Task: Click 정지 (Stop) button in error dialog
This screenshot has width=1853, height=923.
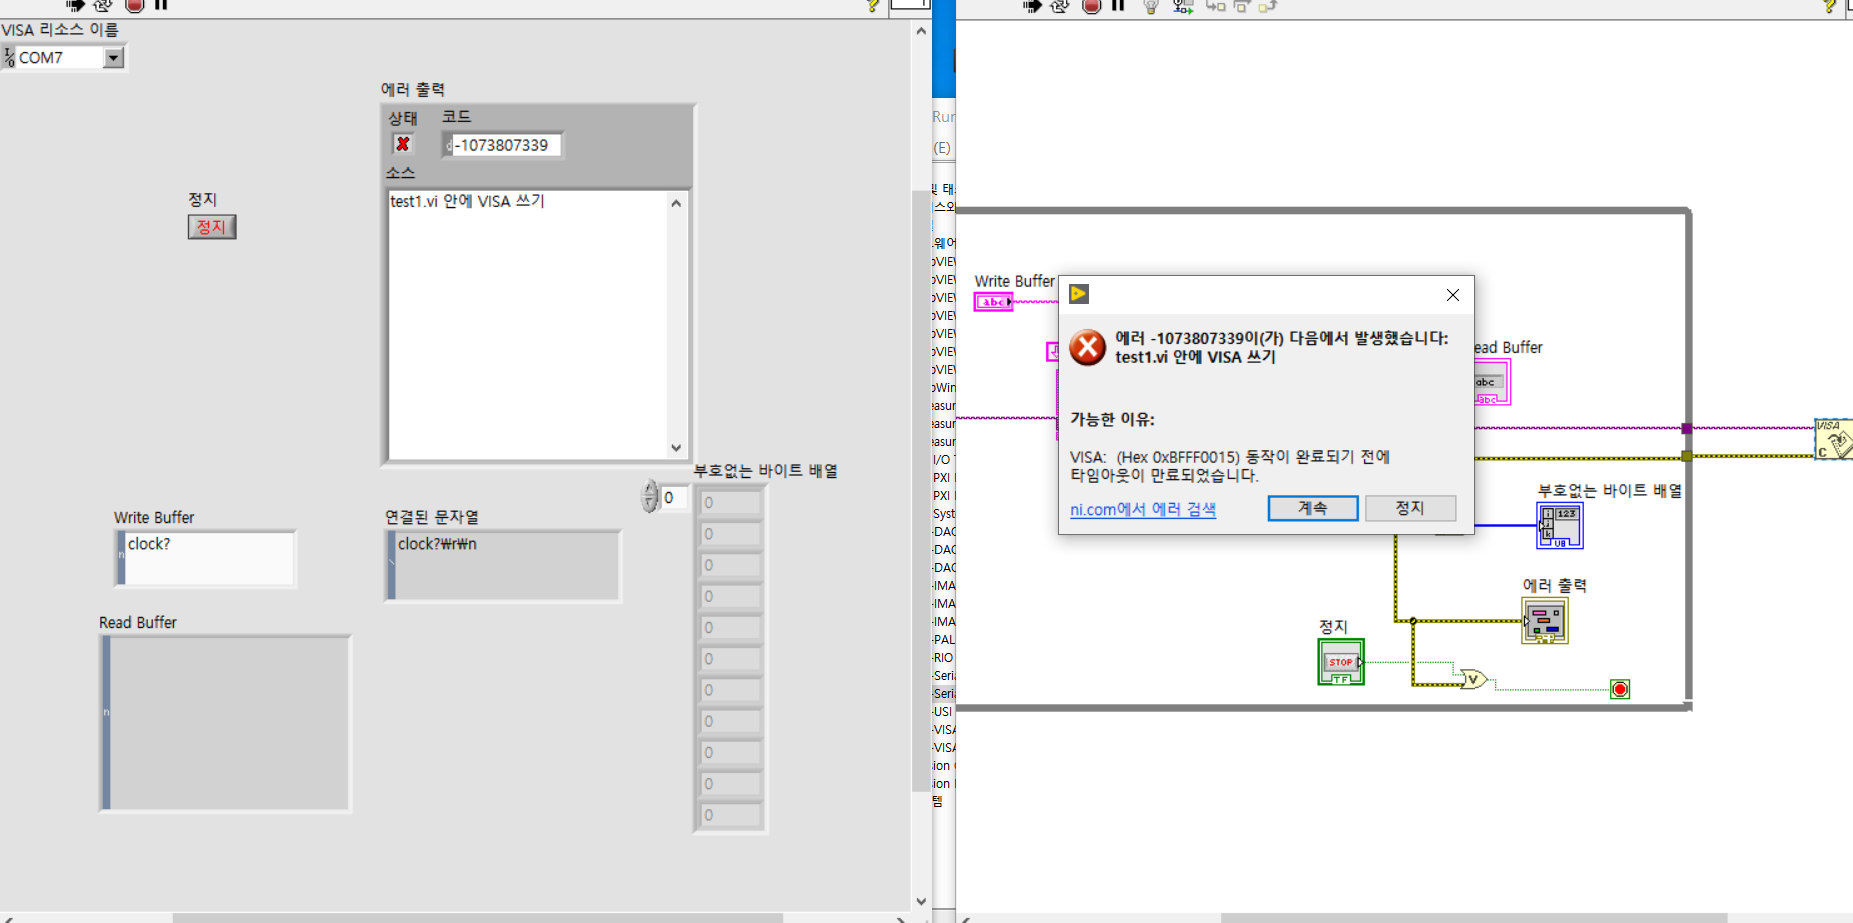Action: (x=1410, y=508)
